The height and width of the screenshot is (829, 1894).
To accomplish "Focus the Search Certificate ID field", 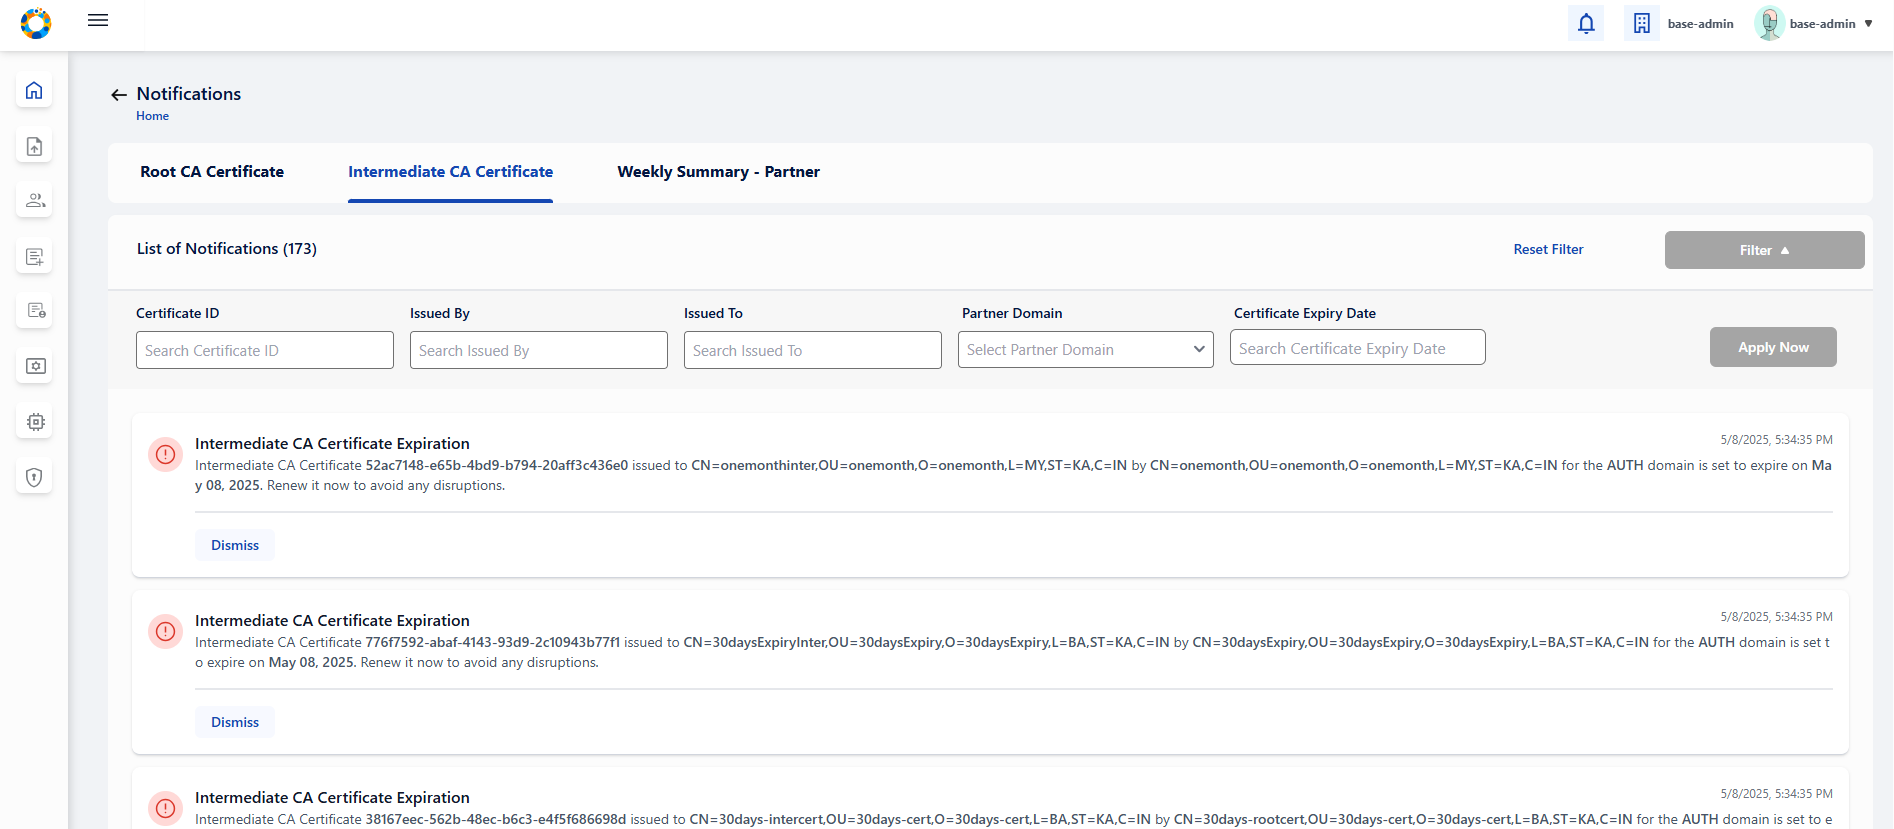I will click(265, 350).
